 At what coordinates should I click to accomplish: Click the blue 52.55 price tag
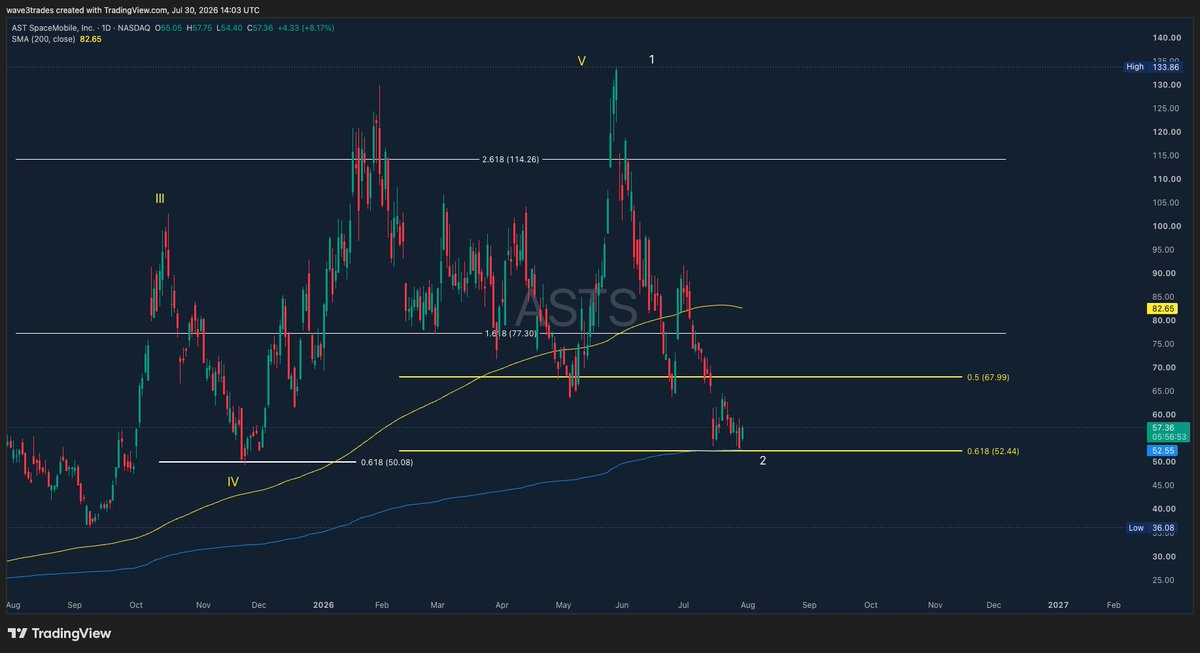(1160, 451)
